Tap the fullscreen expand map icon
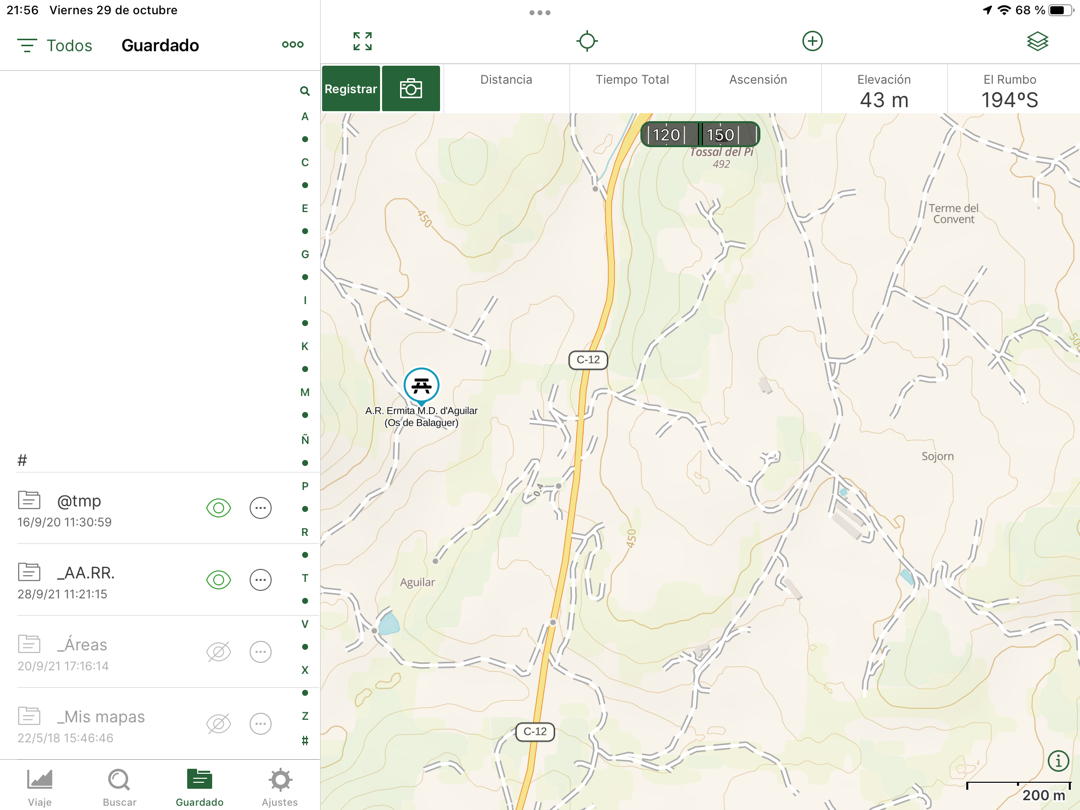Viewport: 1080px width, 810px height. (x=362, y=41)
